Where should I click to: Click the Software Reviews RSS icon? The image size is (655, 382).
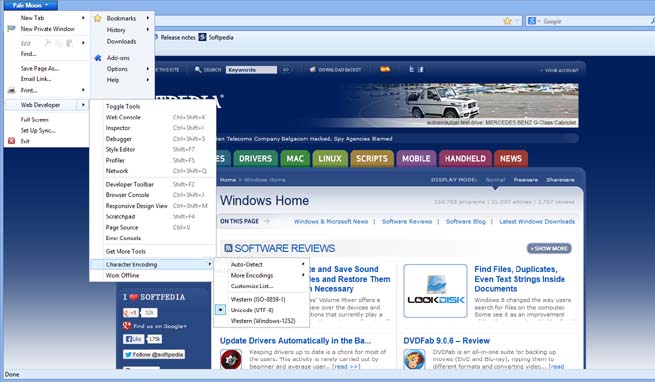228,248
